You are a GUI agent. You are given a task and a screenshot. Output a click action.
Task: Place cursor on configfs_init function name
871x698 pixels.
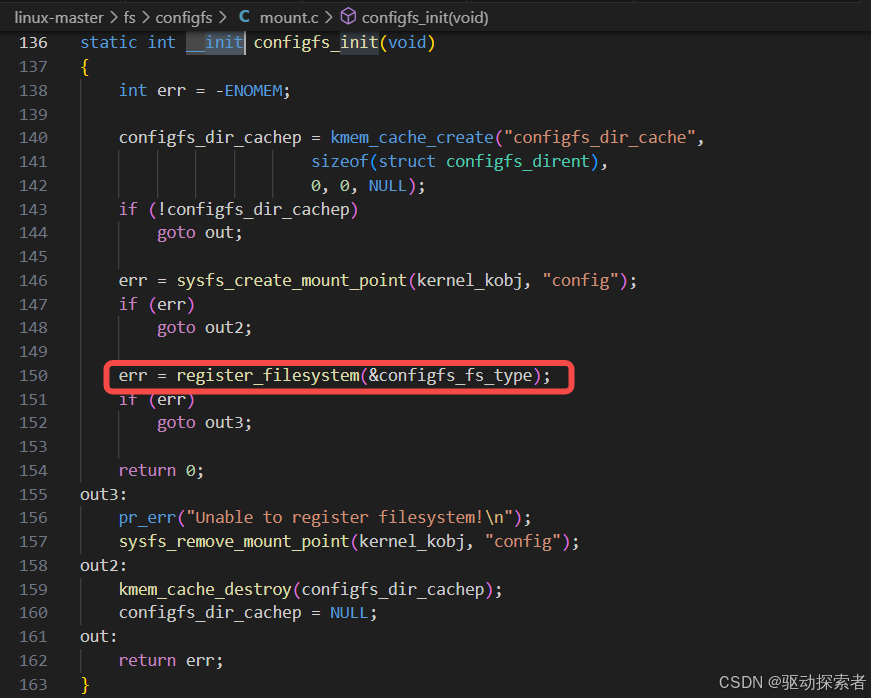pyautogui.click(x=316, y=43)
